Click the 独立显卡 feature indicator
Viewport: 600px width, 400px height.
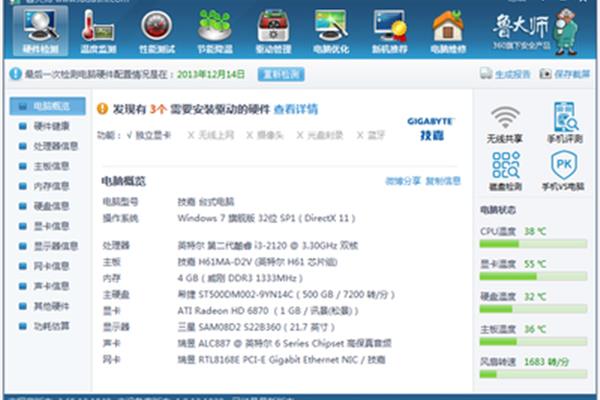click(149, 135)
